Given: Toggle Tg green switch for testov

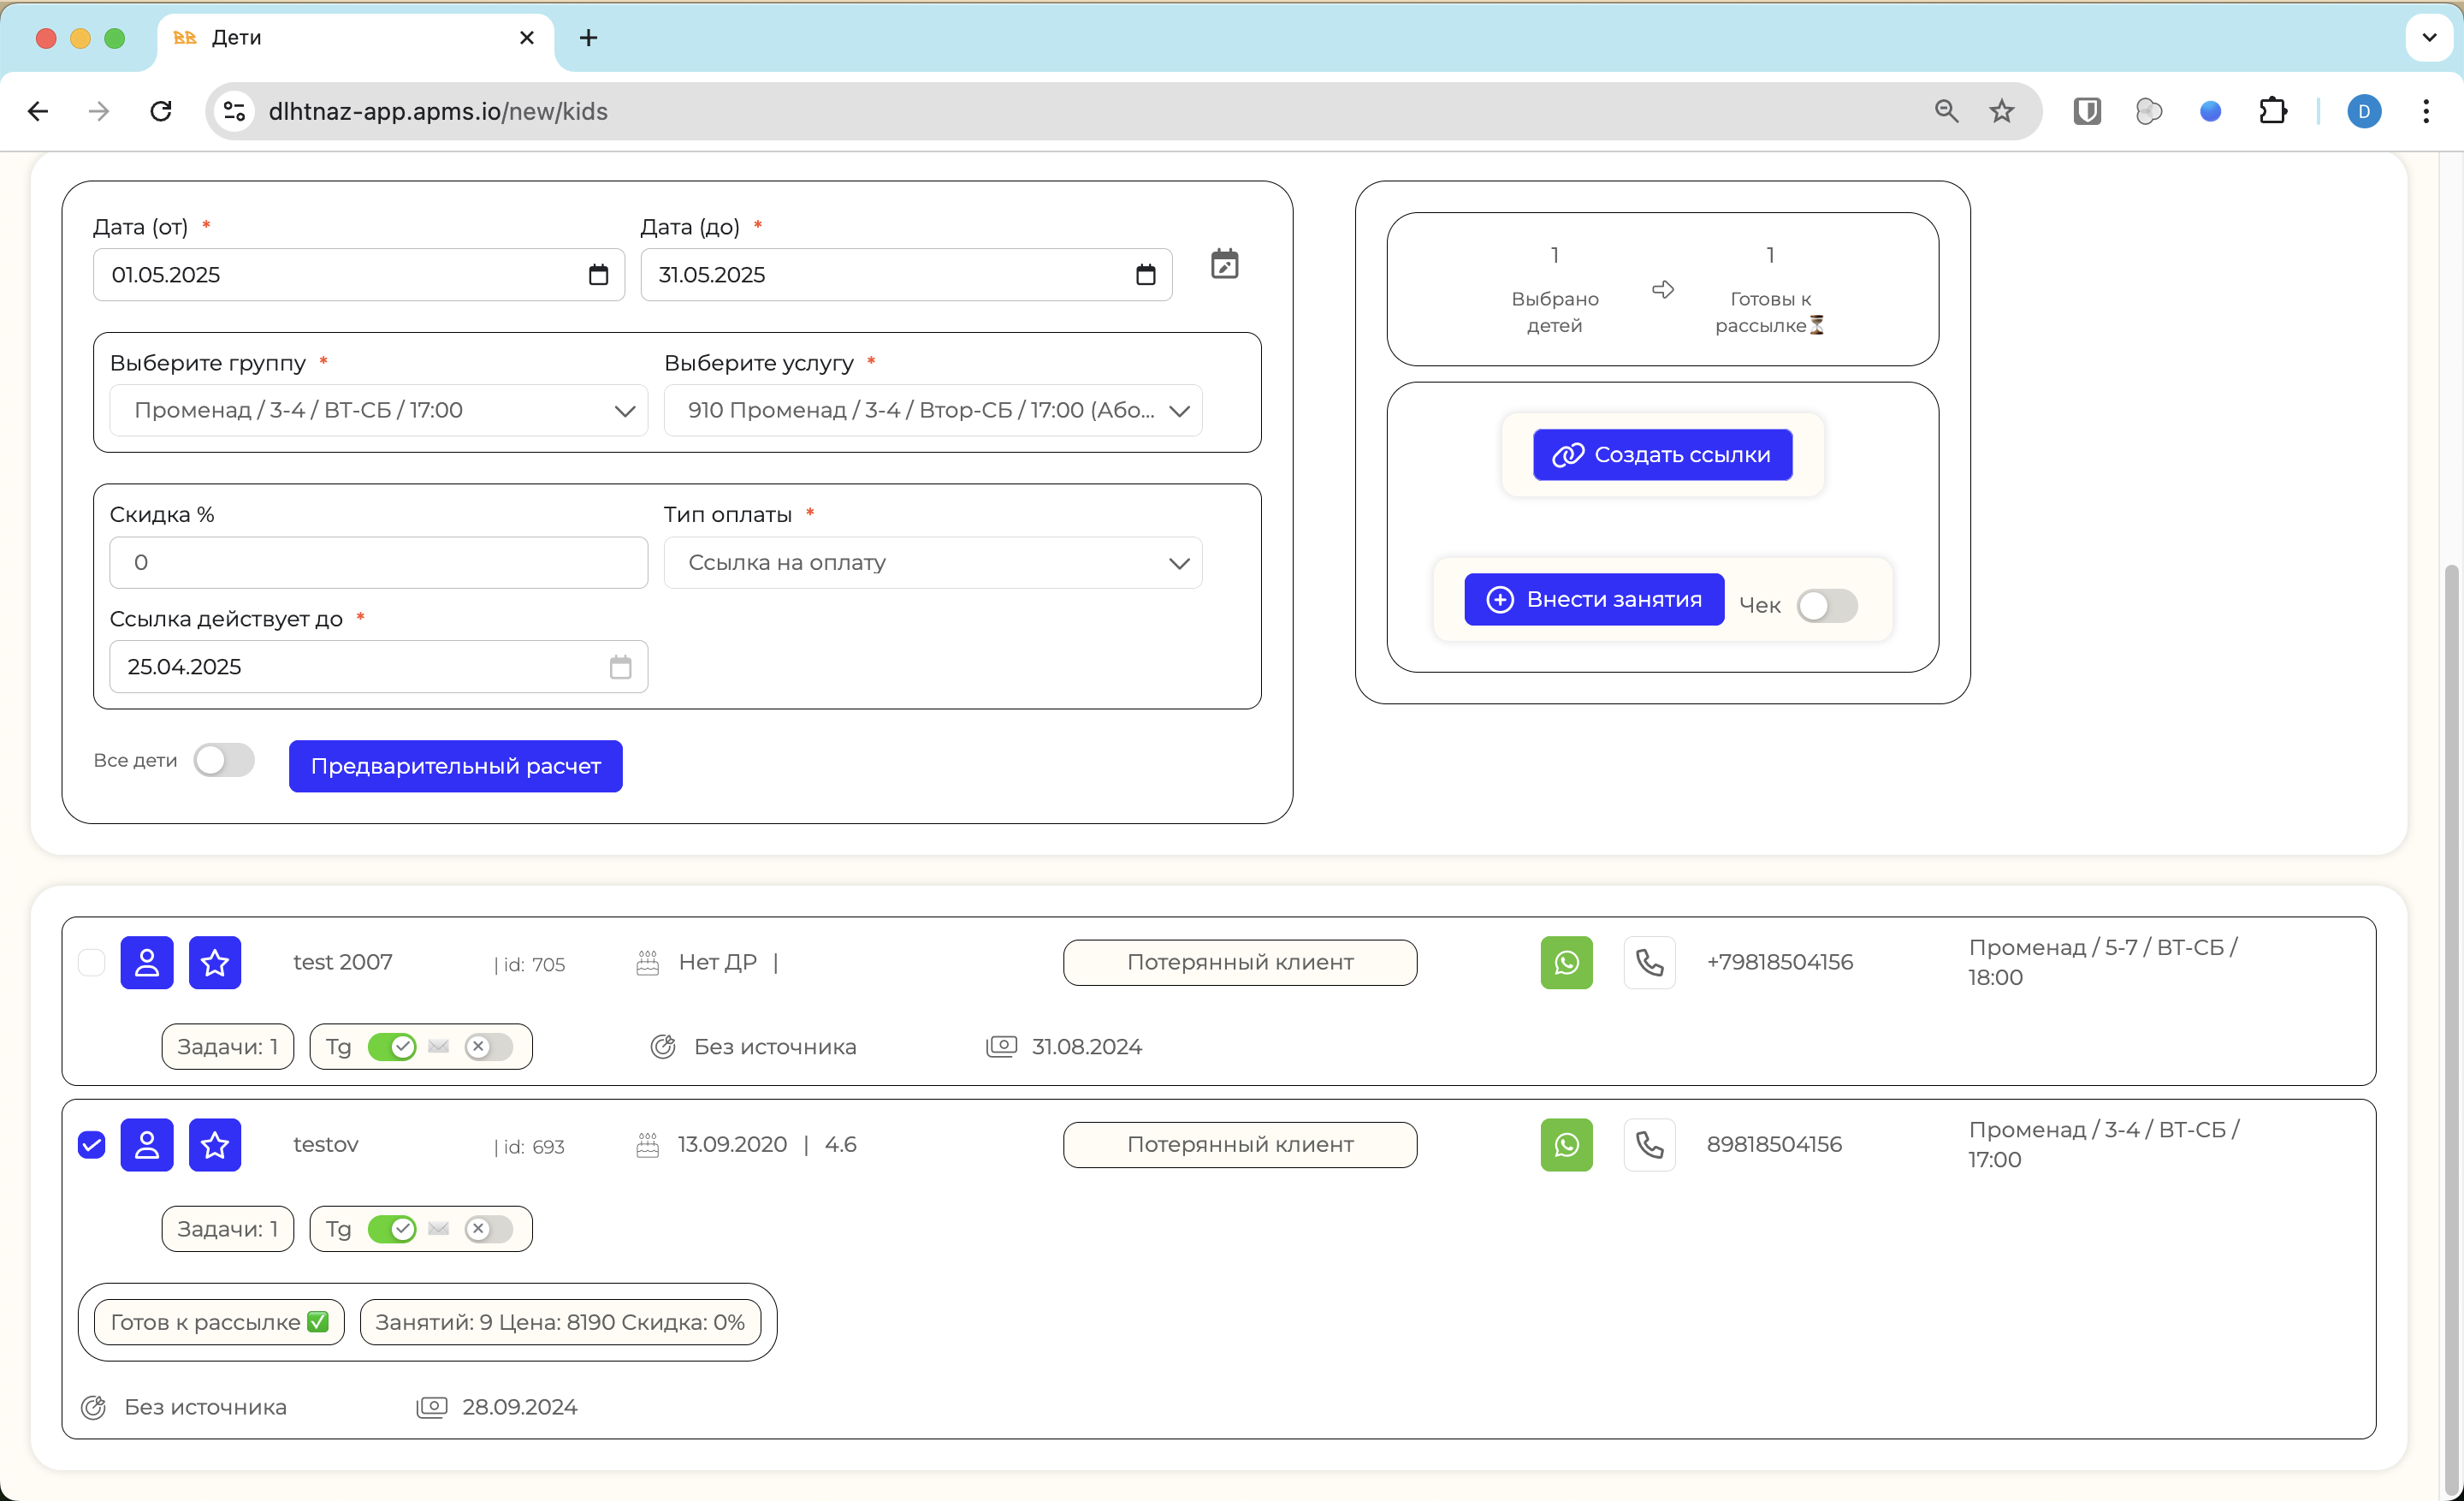Looking at the screenshot, I should pyautogui.click(x=392, y=1229).
